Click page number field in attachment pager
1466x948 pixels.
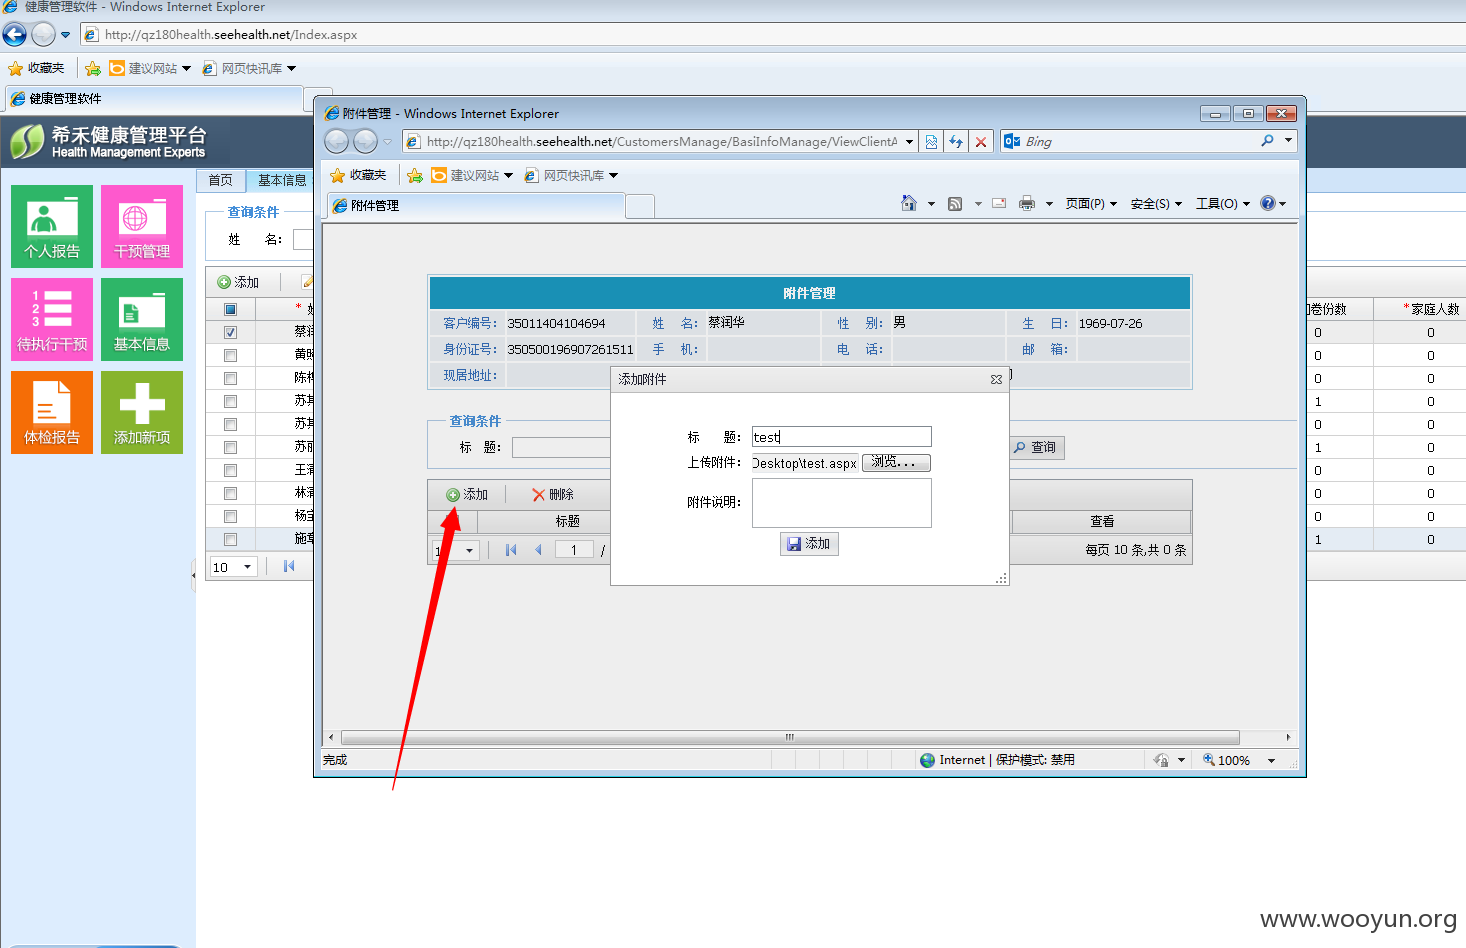pos(574,550)
